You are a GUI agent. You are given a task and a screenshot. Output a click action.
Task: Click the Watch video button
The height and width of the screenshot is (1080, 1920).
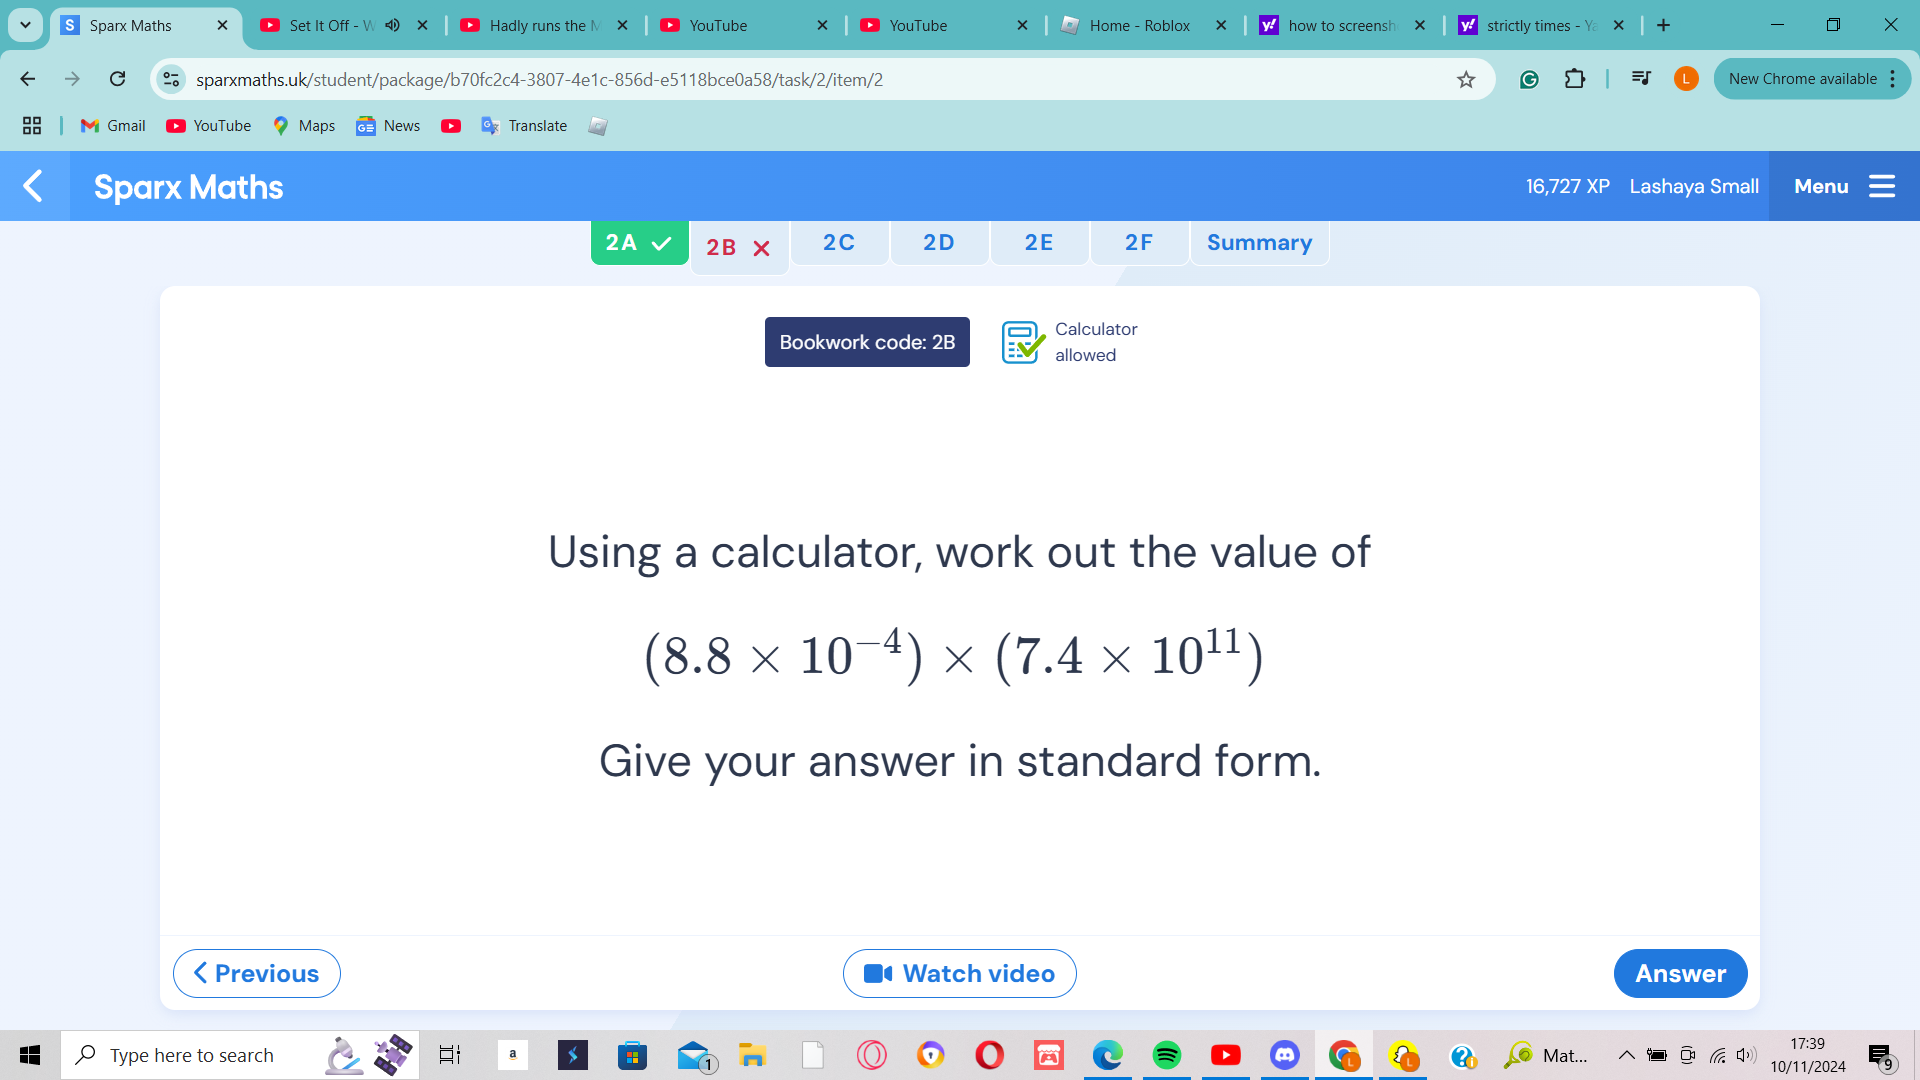960,973
